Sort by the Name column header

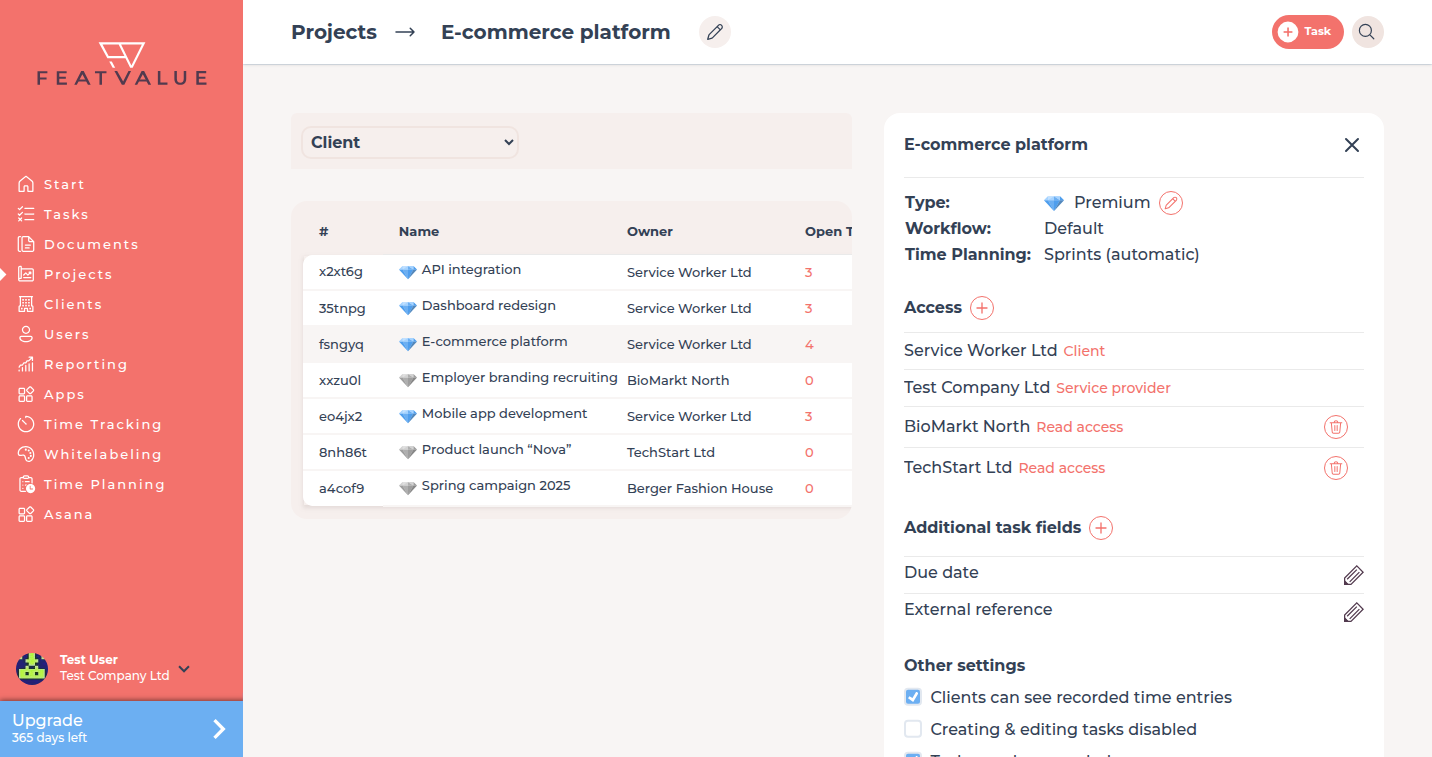coord(419,231)
